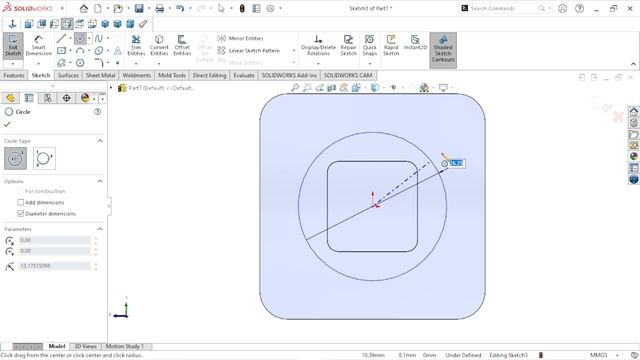The height and width of the screenshot is (360, 640).
Task: Open the Circle PropertyManager help icon
Action: click(97, 111)
